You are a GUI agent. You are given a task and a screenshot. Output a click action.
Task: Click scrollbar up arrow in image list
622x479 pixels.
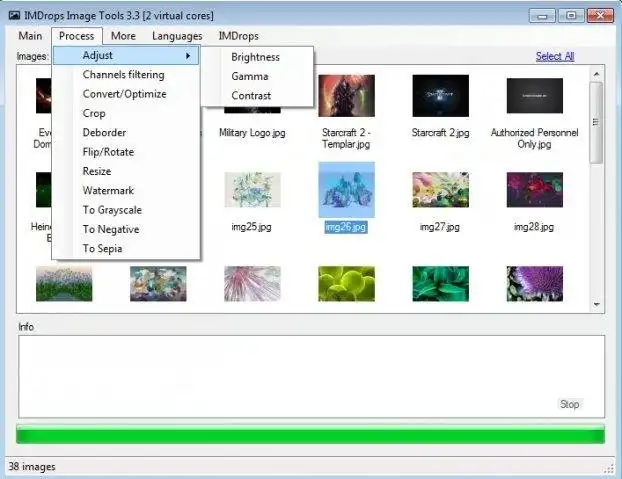(596, 74)
